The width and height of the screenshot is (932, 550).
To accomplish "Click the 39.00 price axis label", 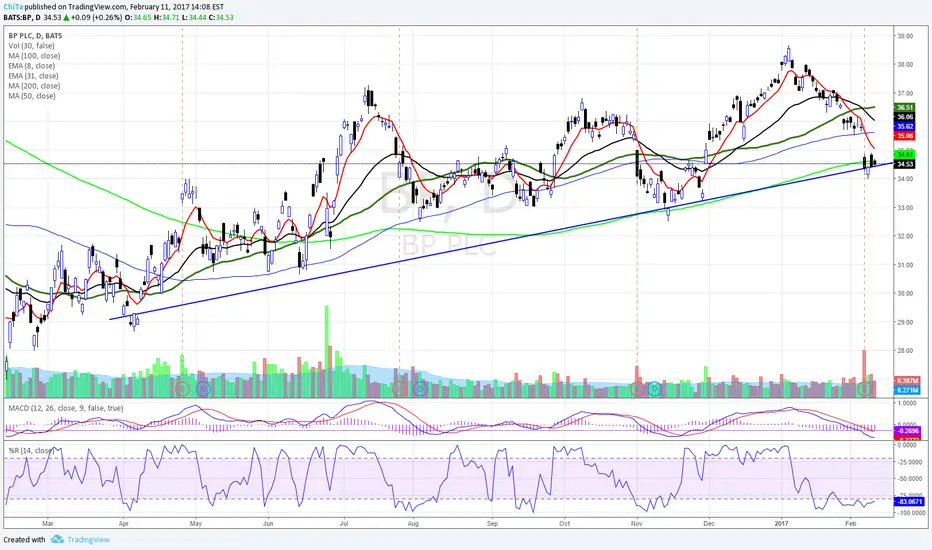I will [x=905, y=36].
